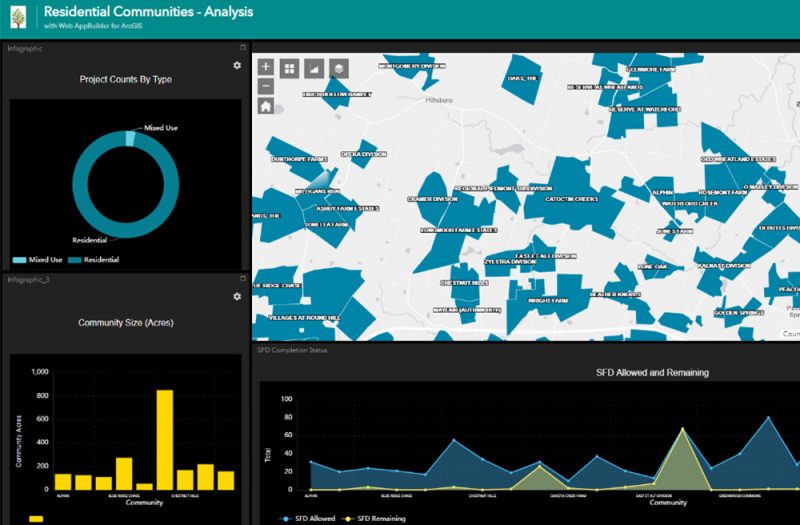The width and height of the screenshot is (800, 525).
Task: Click the MONTGOMERY DIVISION label
Action: (x=412, y=66)
